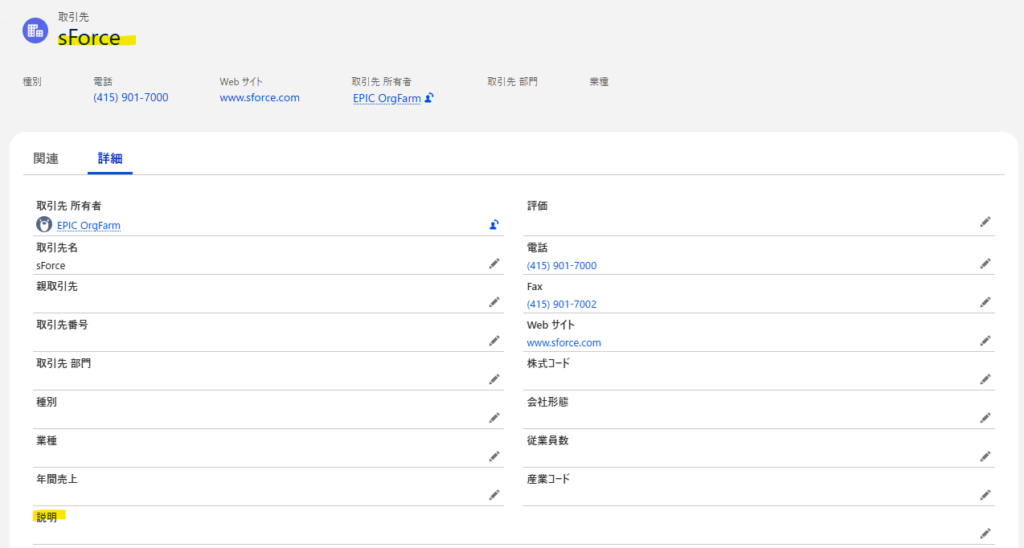Open www.sforce.com in Web サイト detail field
The image size is (1024, 548).
[564, 343]
